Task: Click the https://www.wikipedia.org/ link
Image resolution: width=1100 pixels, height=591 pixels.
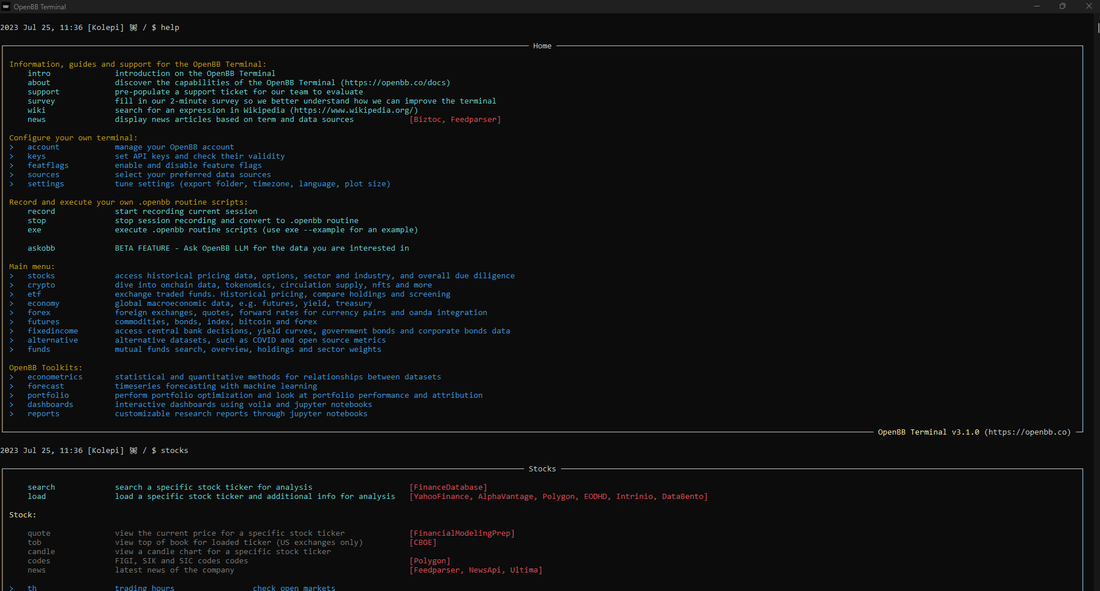Action: [354, 109]
